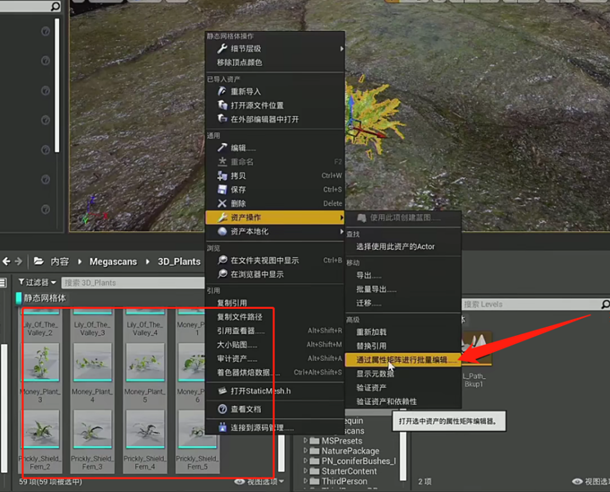Click the magnifier icon for 在文件夹视图中显示
Viewport: 610px width, 492px height.
[222, 260]
